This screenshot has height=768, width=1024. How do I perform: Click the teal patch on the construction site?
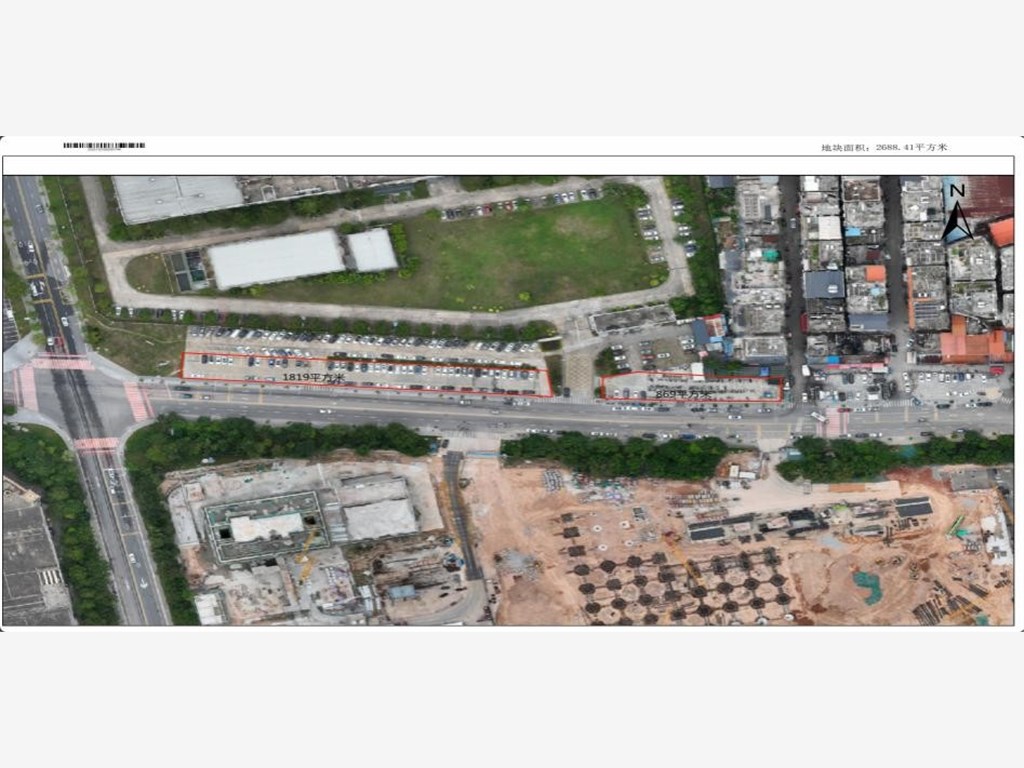pos(868,587)
